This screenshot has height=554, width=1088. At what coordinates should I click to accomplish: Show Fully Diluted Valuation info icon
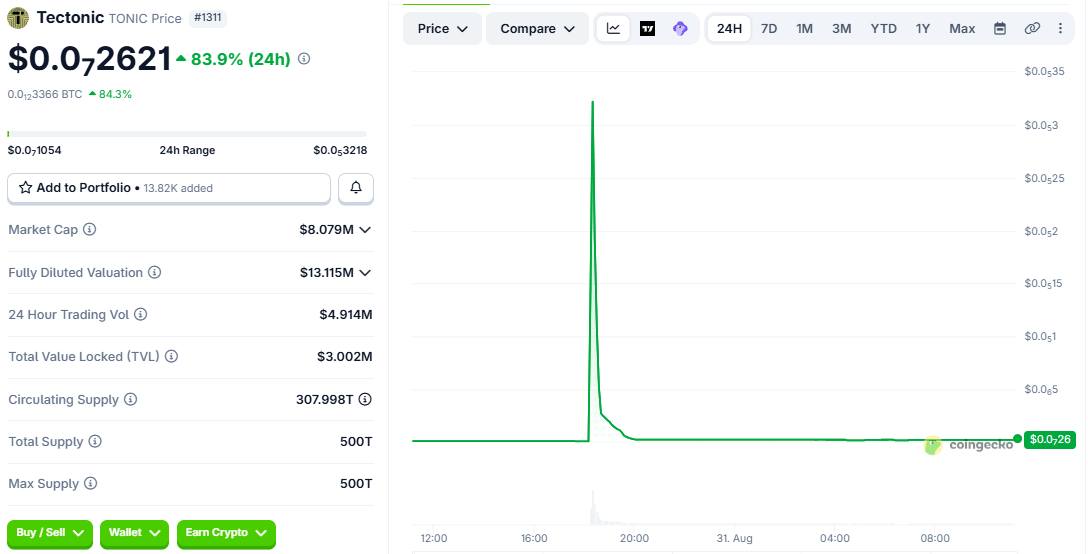tap(155, 272)
